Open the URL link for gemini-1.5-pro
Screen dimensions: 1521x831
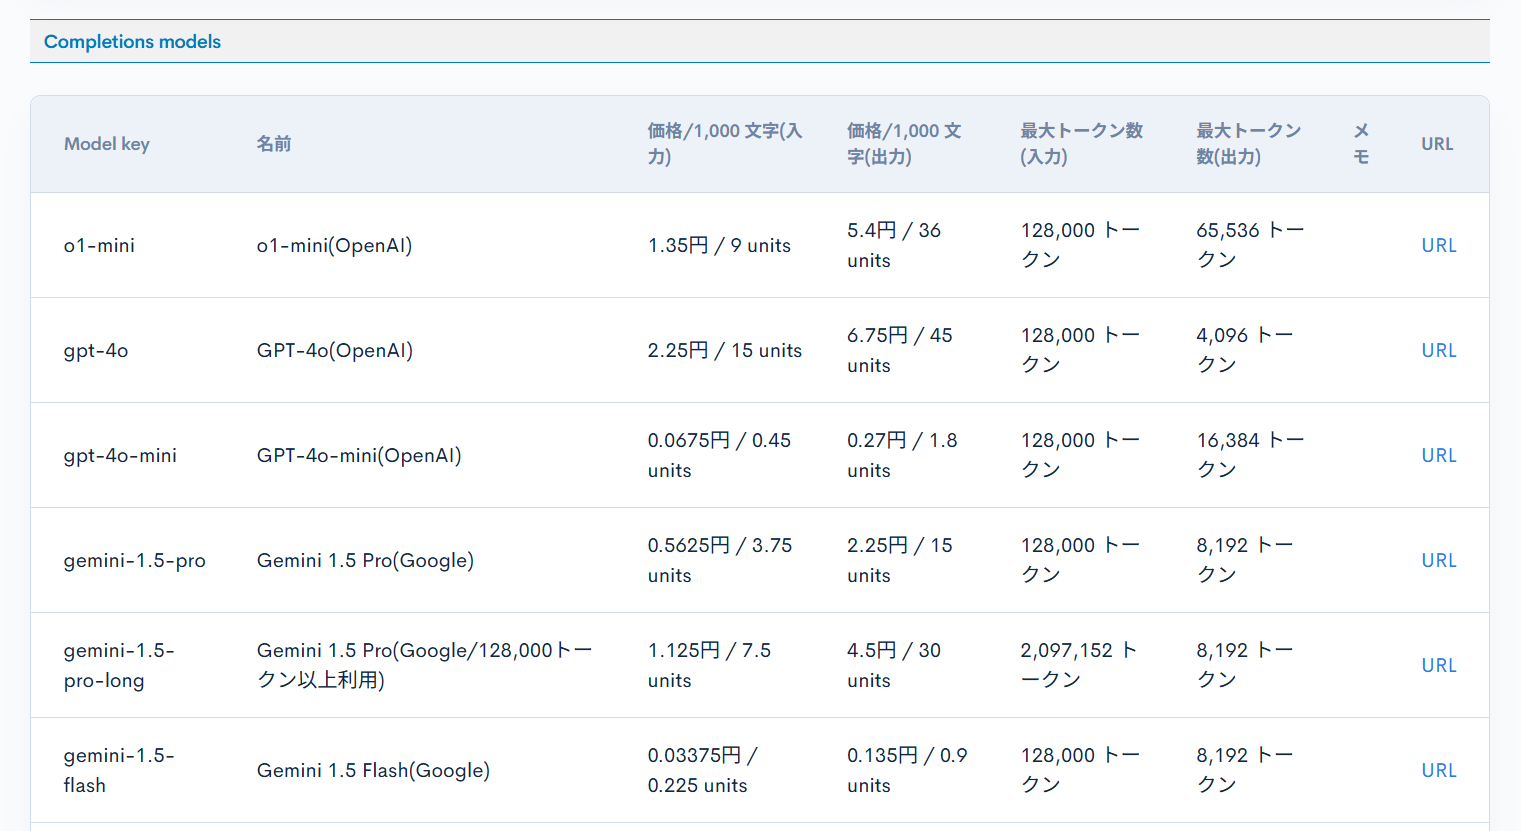(1438, 560)
